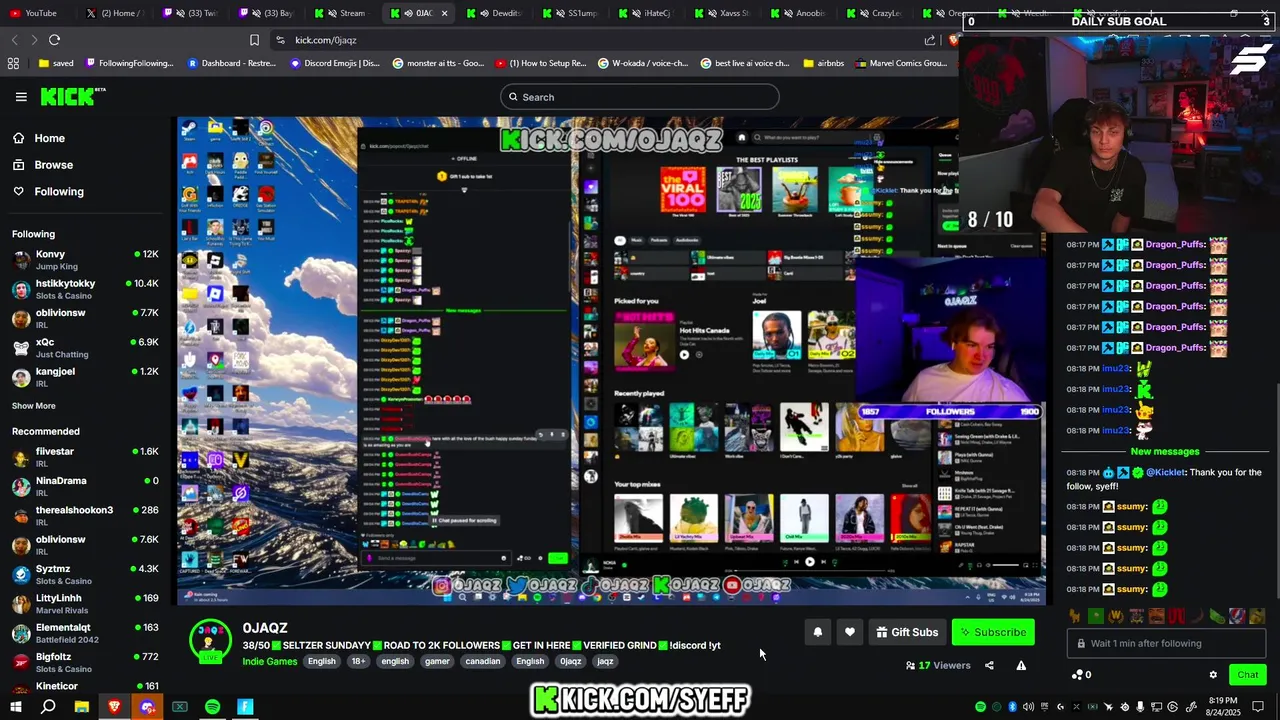The width and height of the screenshot is (1280, 720).
Task: Click Bluetooth icon in system tray
Action: (x=1012, y=707)
